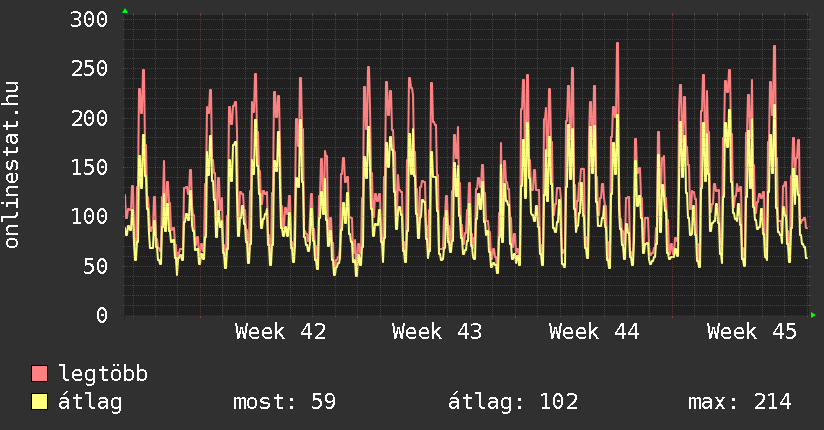Click the 'max: 214' statistic
Image resolution: width=824 pixels, height=430 pixels.
739,402
